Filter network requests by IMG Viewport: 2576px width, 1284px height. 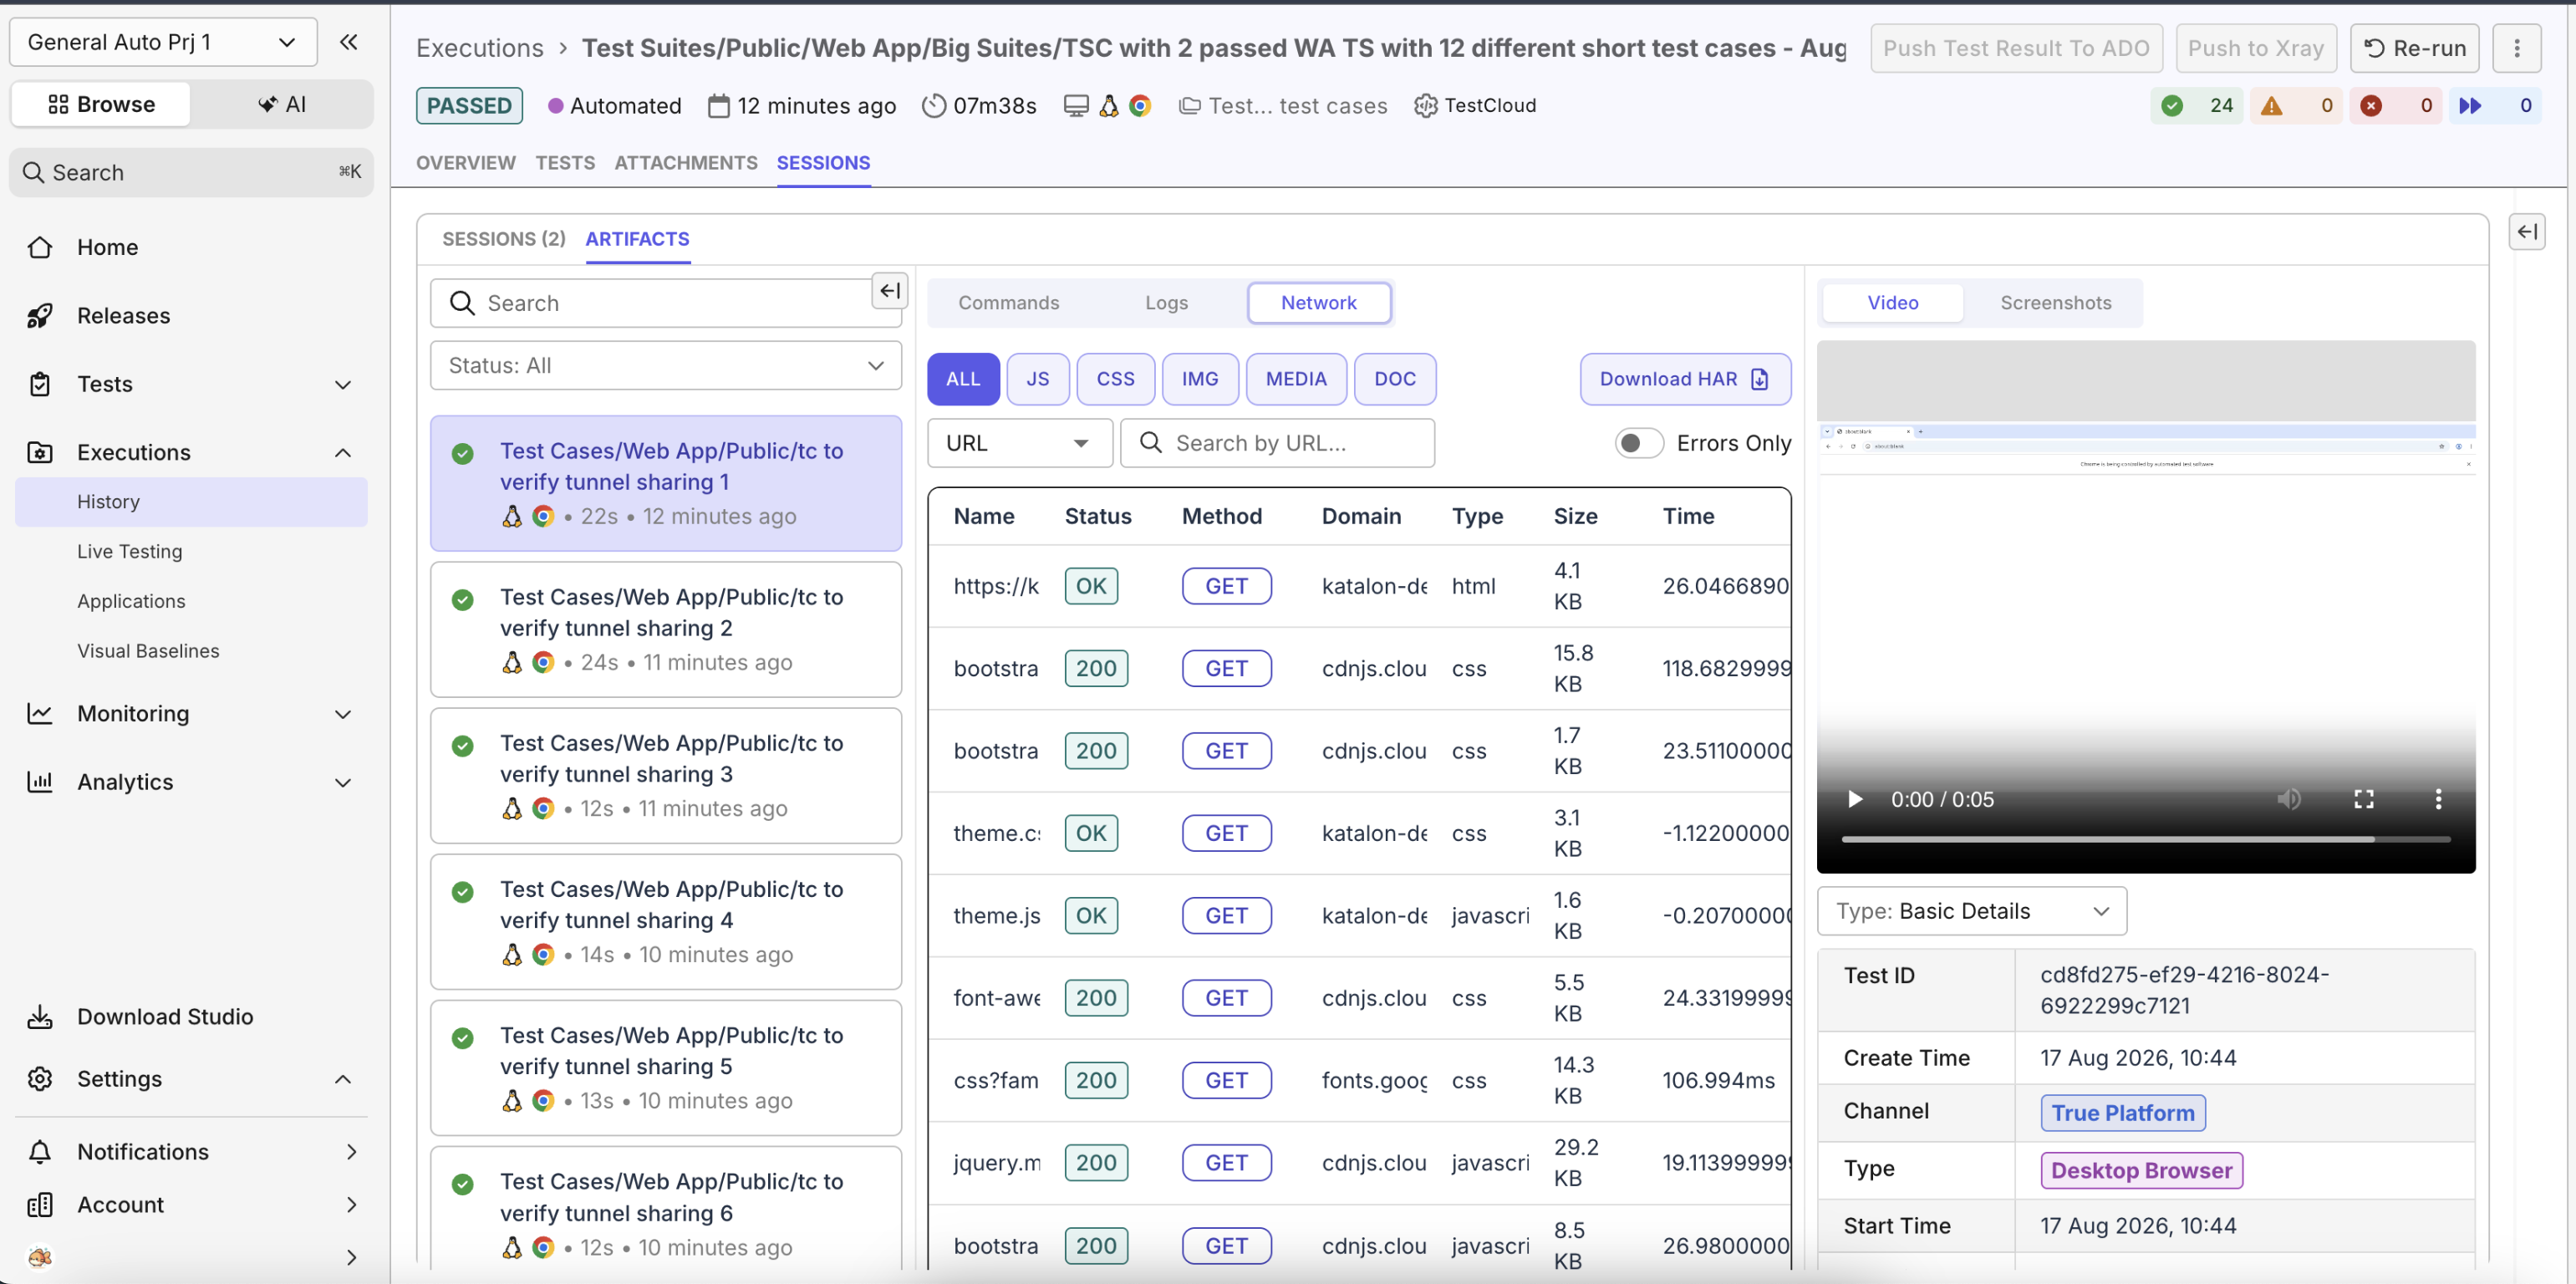(x=1199, y=379)
